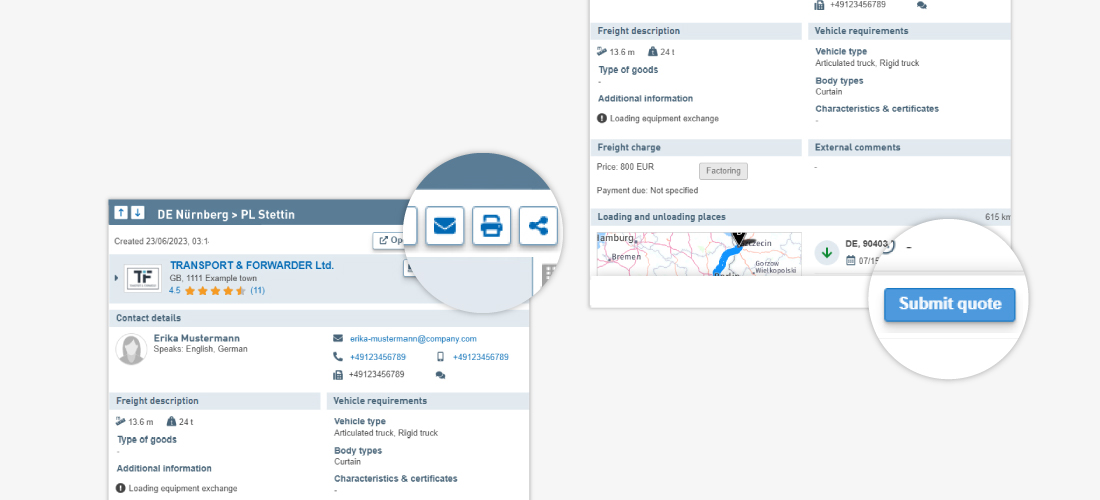Click the (11) ratings count link

(x=257, y=291)
